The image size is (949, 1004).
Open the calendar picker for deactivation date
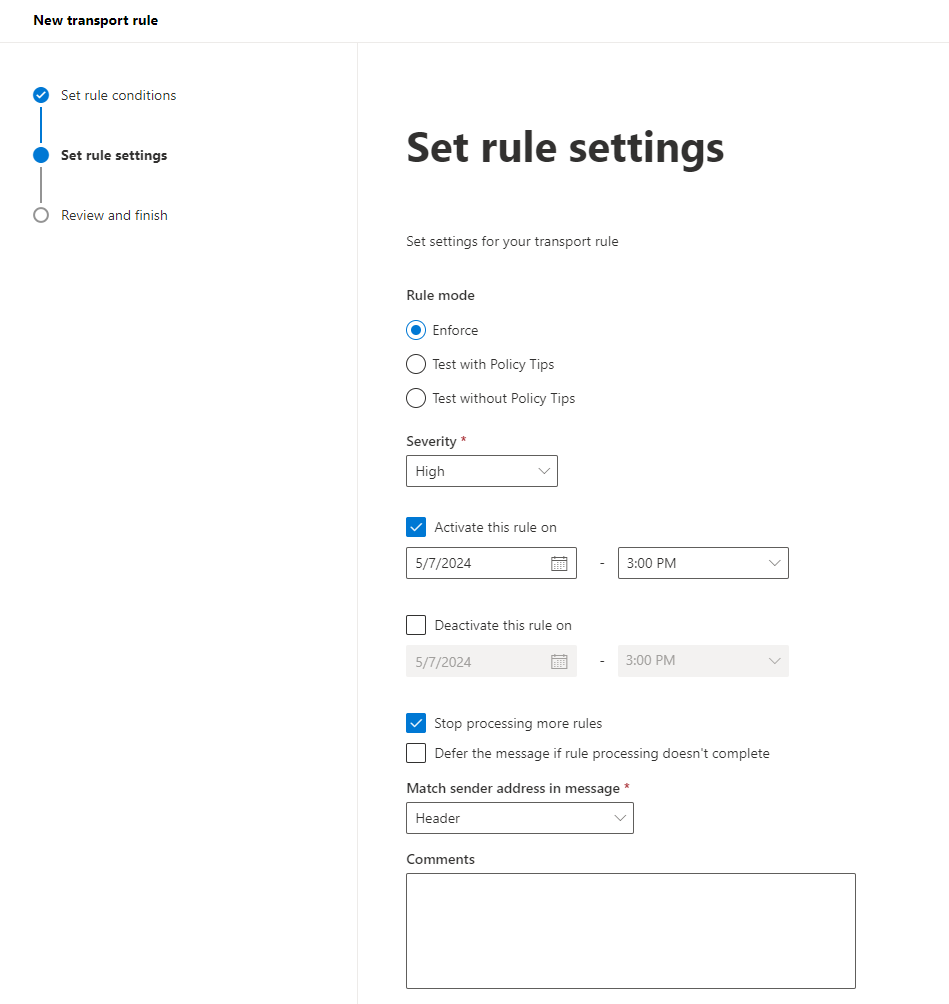click(x=561, y=661)
